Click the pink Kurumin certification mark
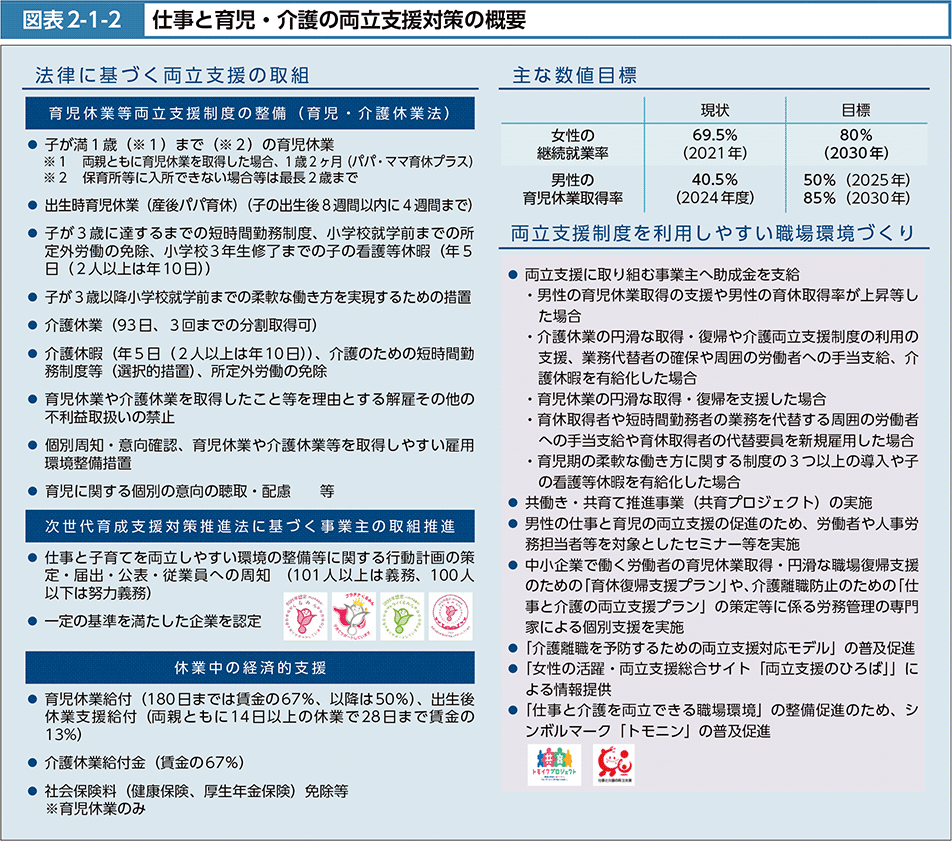The image size is (952, 841). [305, 616]
